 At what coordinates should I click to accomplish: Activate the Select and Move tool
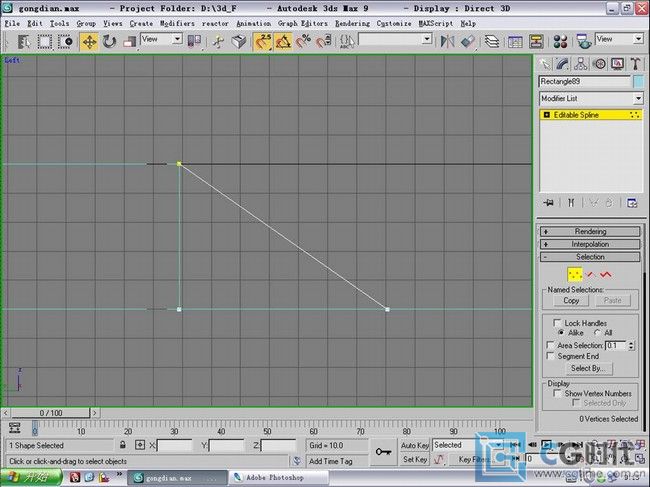pos(89,41)
